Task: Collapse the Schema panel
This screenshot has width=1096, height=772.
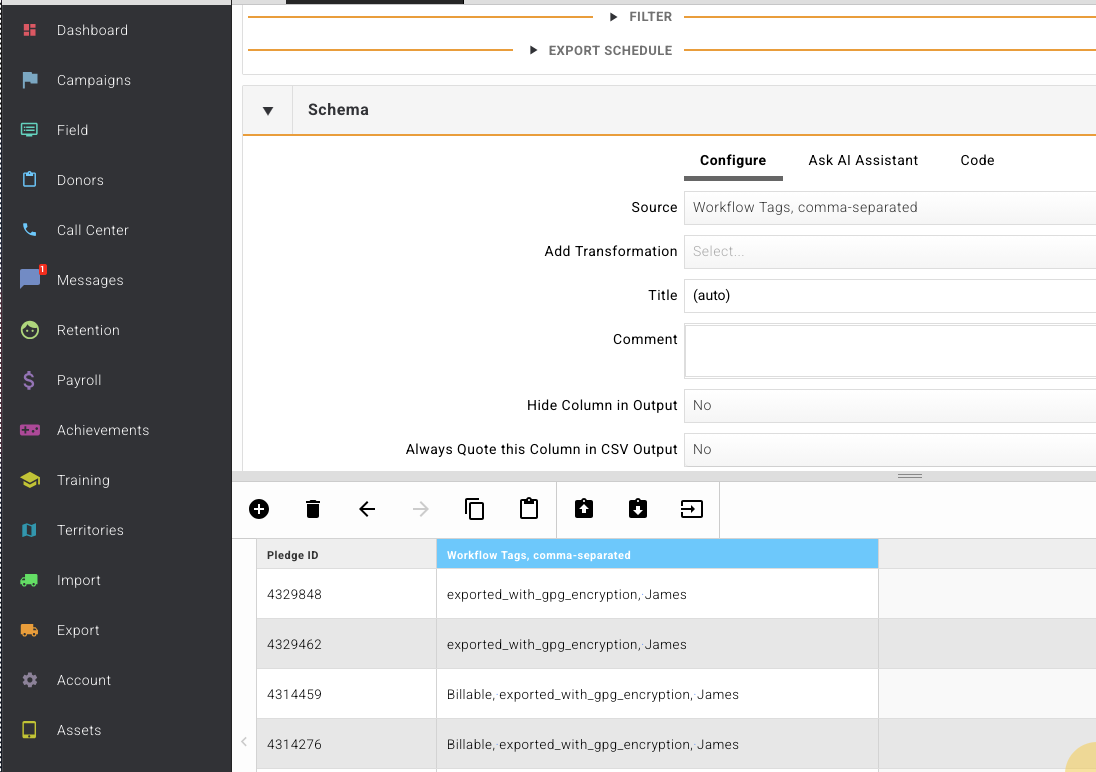Action: (x=266, y=109)
